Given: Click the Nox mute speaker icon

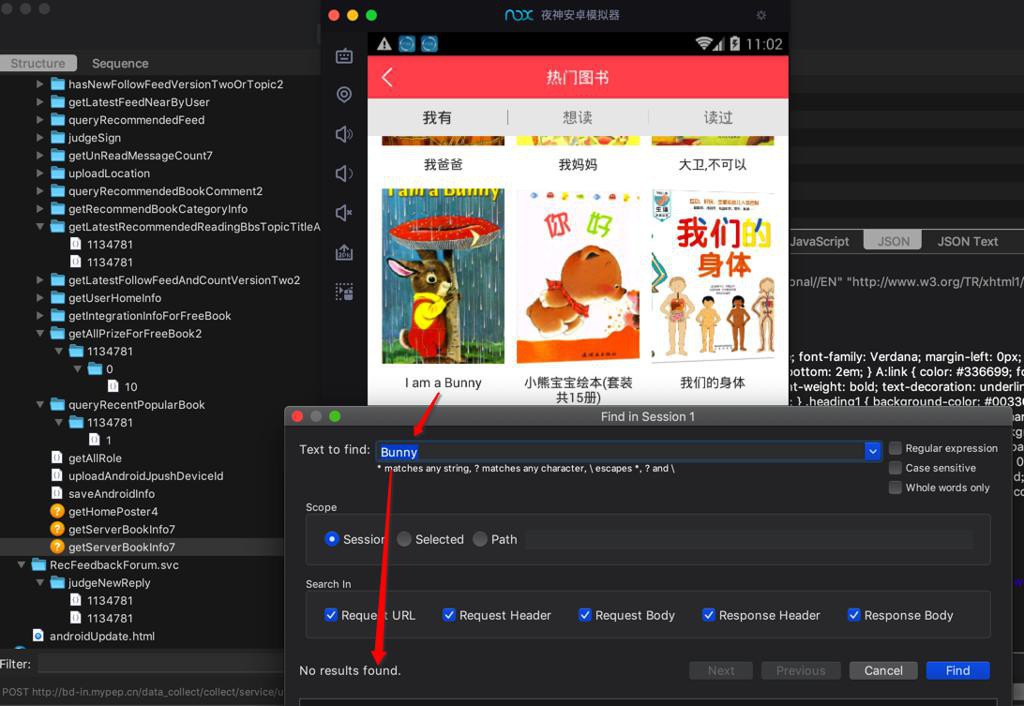Looking at the screenshot, I should tap(344, 212).
